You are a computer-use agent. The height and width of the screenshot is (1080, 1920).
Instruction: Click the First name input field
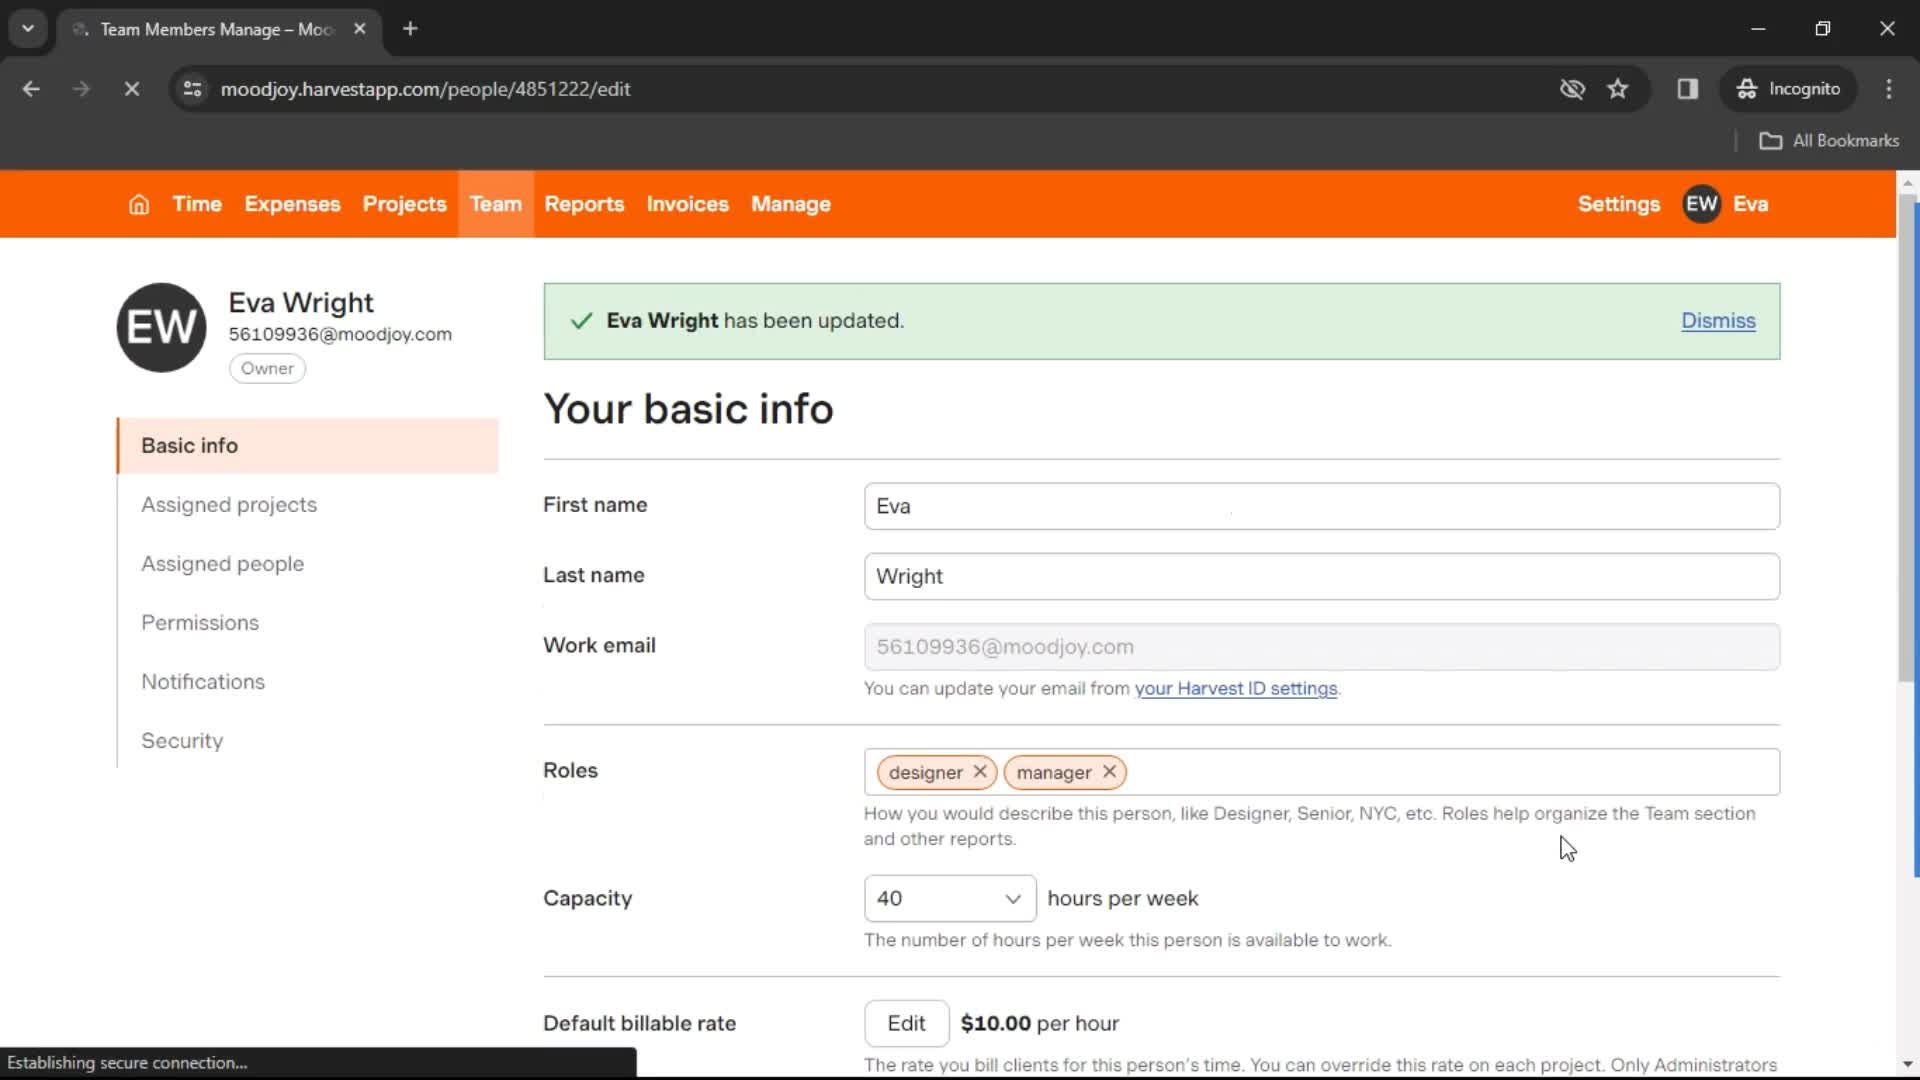point(1321,506)
